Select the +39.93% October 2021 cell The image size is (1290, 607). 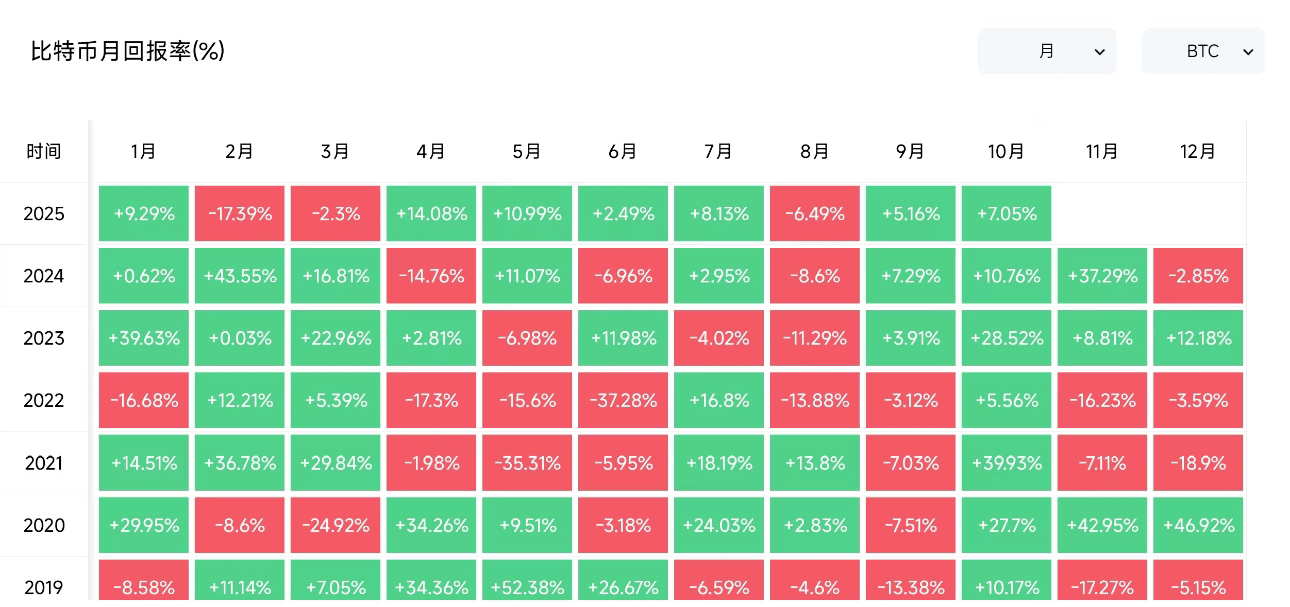tap(1006, 463)
